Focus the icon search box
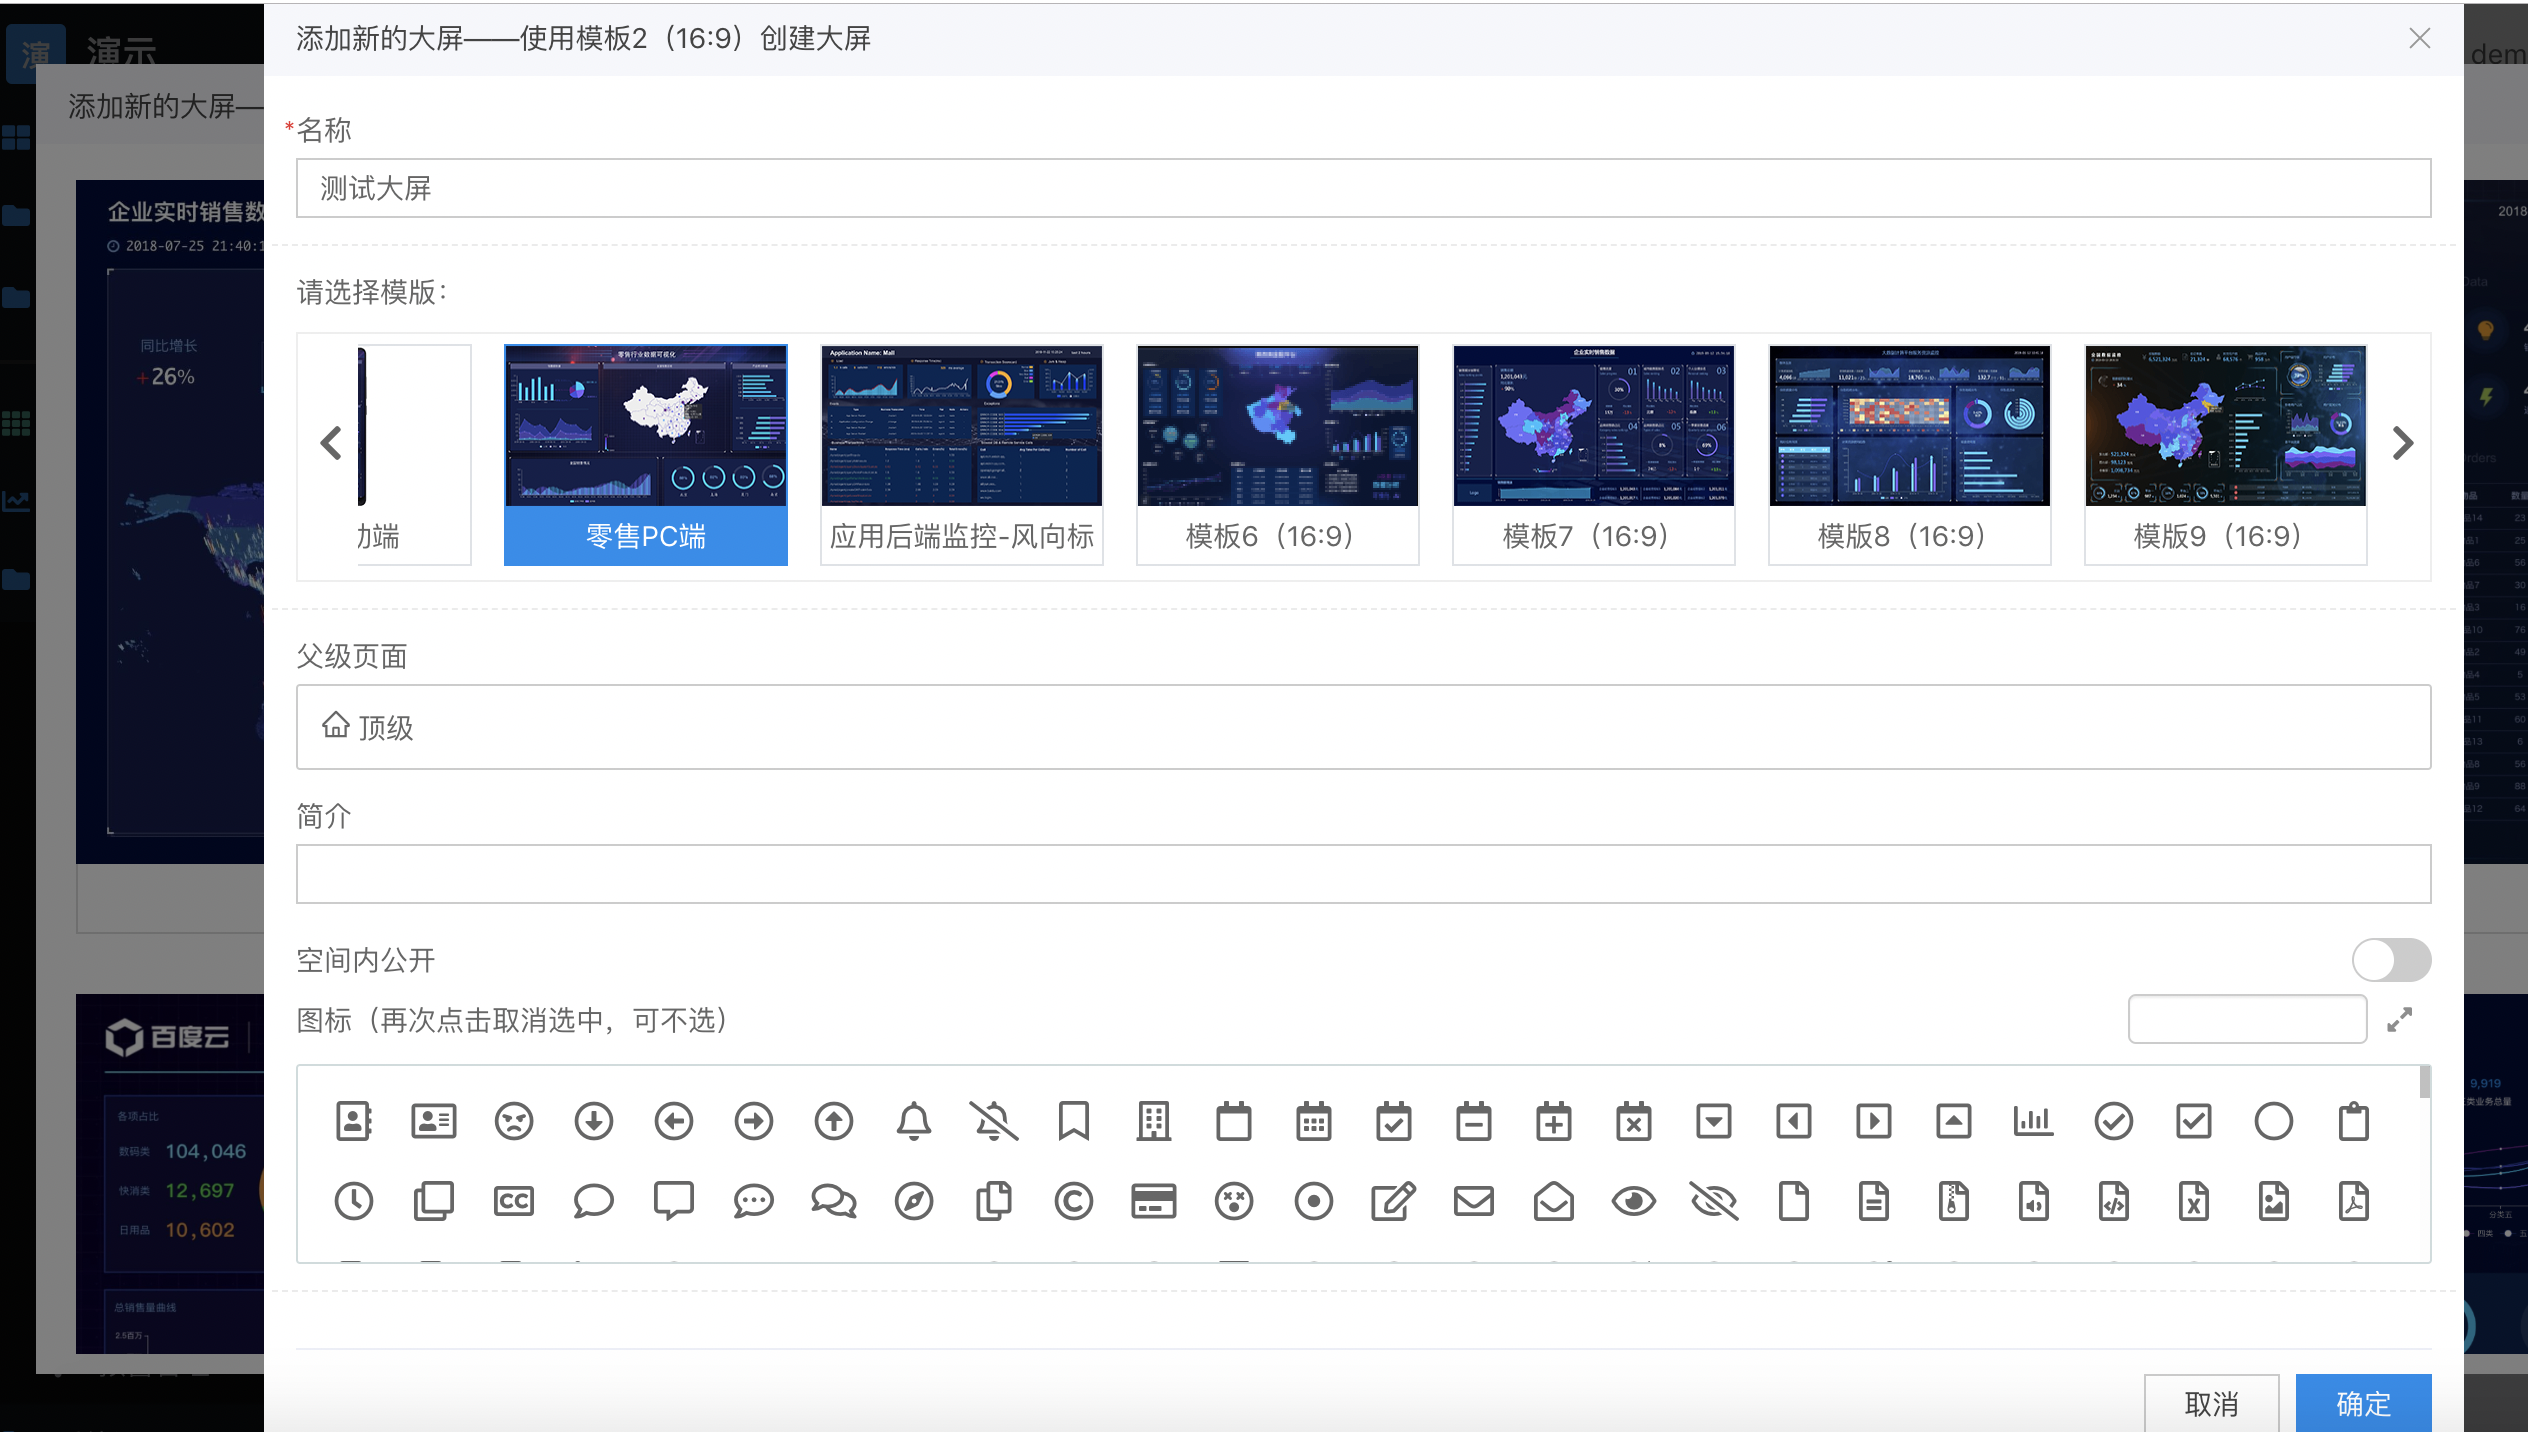Viewport: 2528px width, 1432px height. pos(2247,1019)
